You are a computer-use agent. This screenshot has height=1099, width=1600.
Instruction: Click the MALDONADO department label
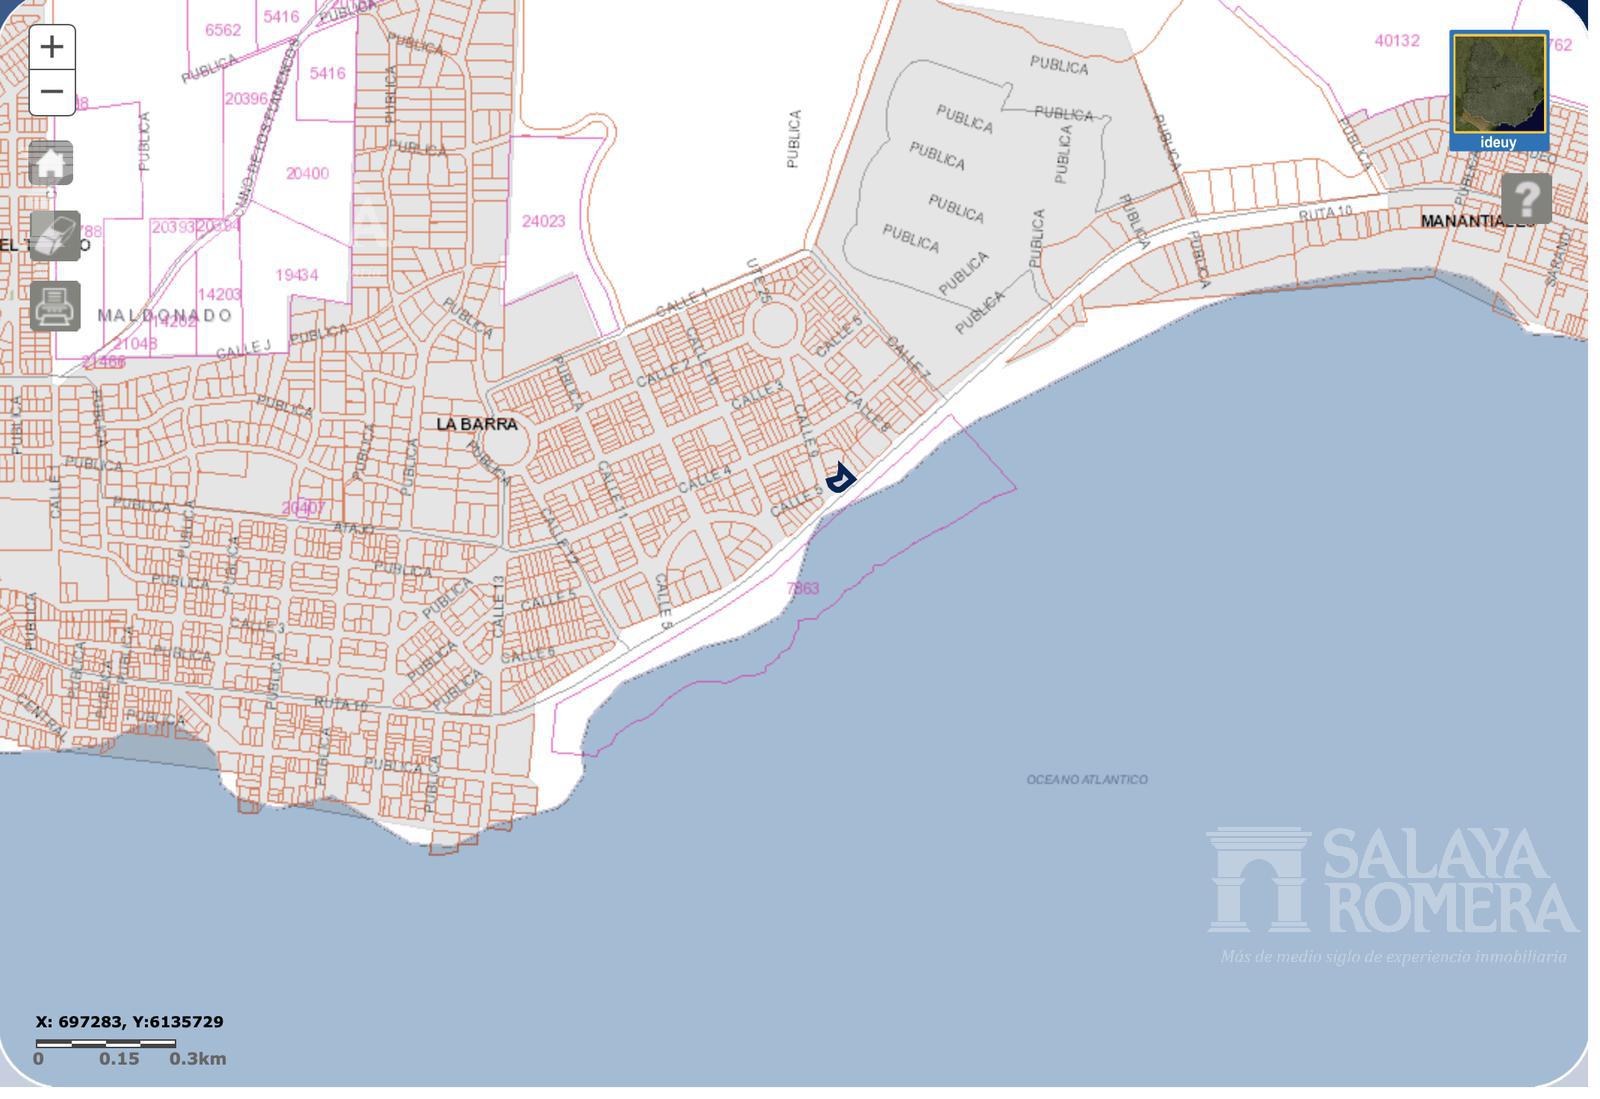tap(165, 315)
